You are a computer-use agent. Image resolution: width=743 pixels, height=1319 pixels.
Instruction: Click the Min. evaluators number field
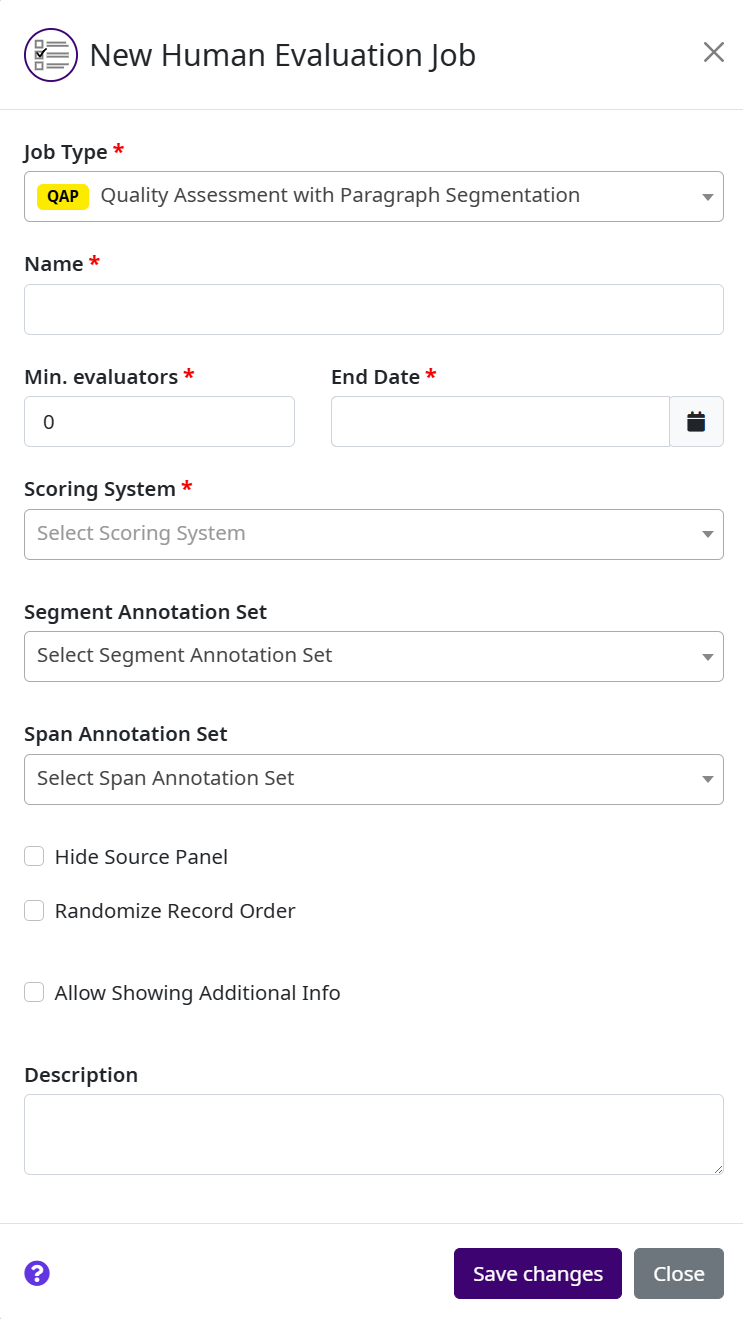coord(159,422)
